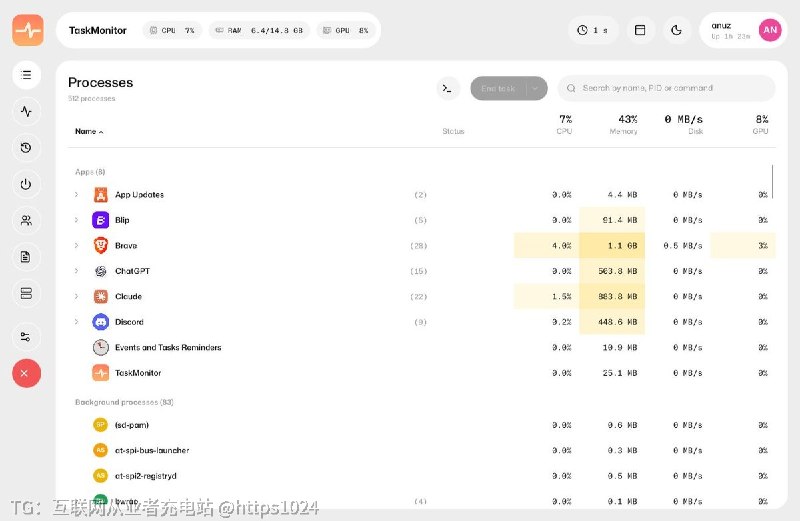Open the performance pulse sidebar view
The height and width of the screenshot is (521, 800).
point(26,111)
